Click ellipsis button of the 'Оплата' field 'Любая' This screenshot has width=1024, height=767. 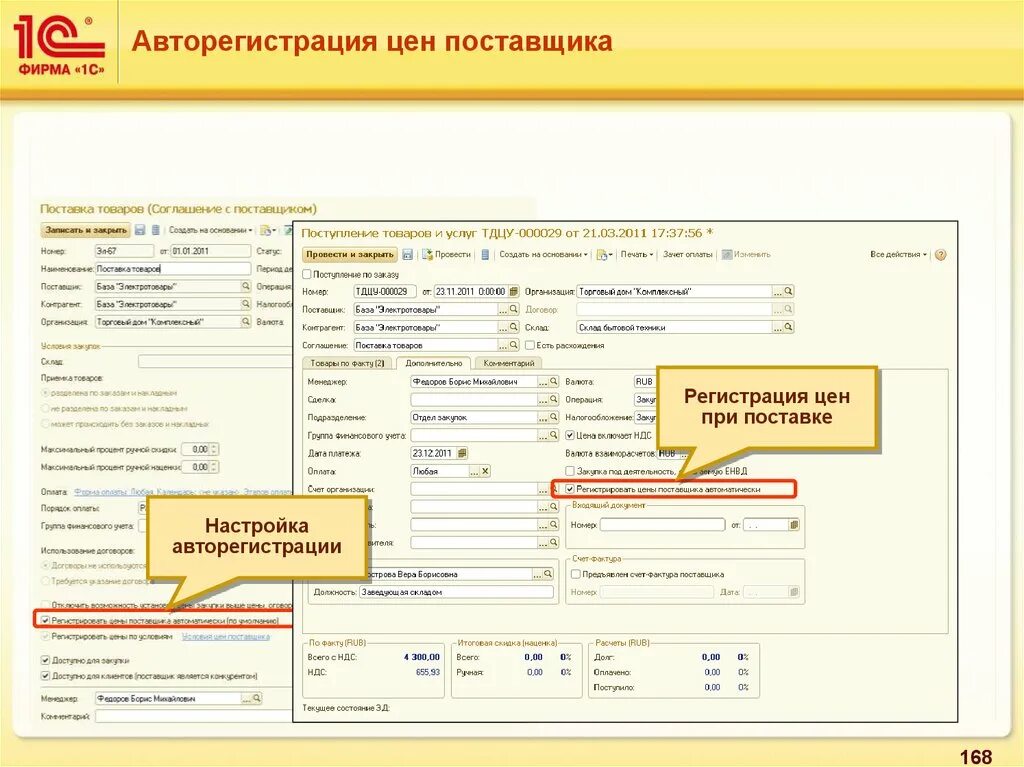(475, 471)
